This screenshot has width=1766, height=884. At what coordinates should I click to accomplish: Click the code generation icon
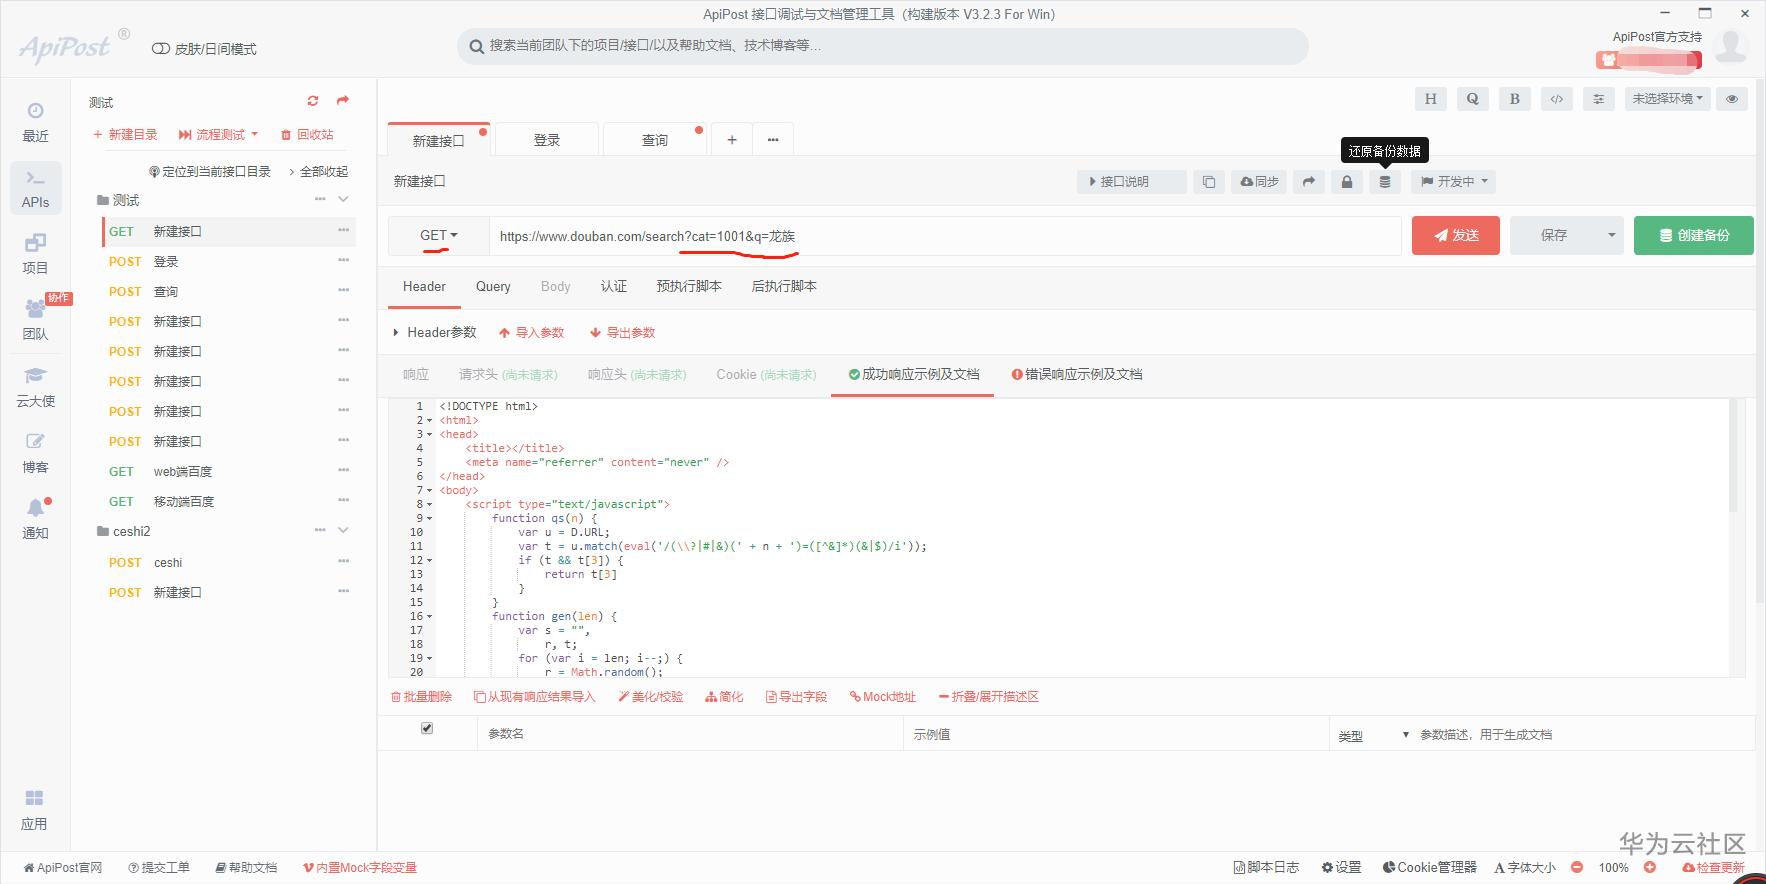(1556, 99)
